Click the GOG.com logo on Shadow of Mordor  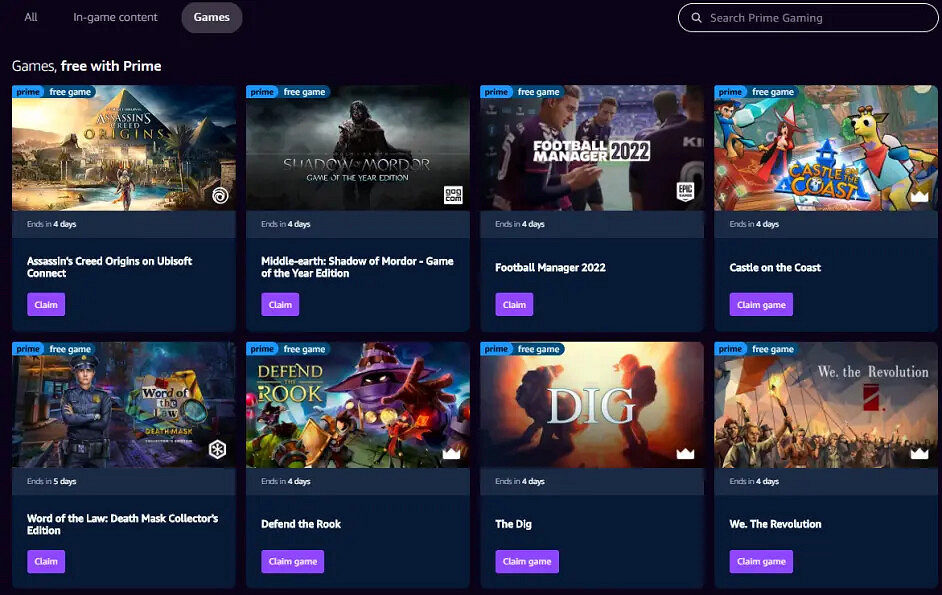(x=453, y=195)
